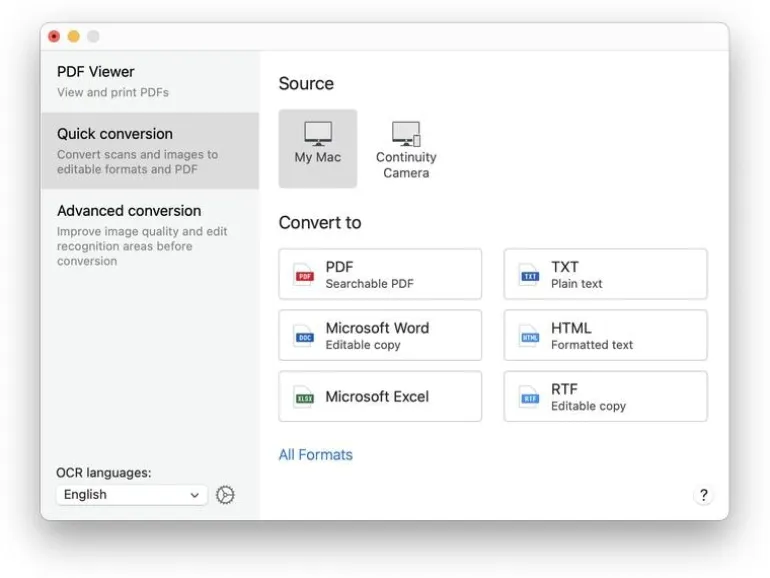The height and width of the screenshot is (578, 770).
Task: Choose Continuity Camera source
Action: (406, 148)
